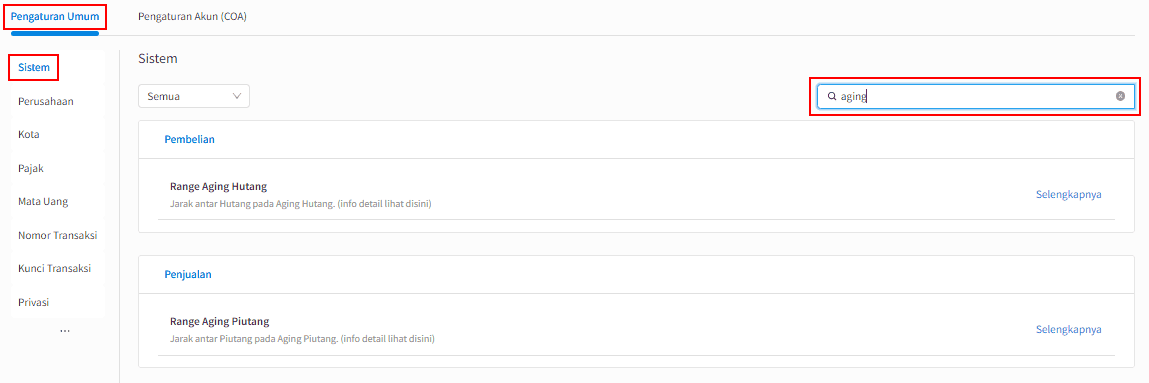Click into the aging search input
1149x383 pixels.
975,96
